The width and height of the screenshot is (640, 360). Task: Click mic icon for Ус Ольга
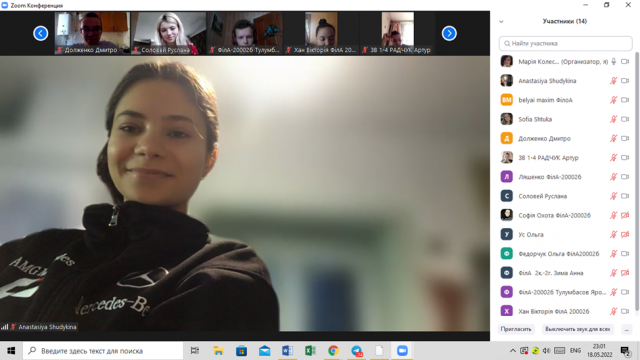point(613,234)
